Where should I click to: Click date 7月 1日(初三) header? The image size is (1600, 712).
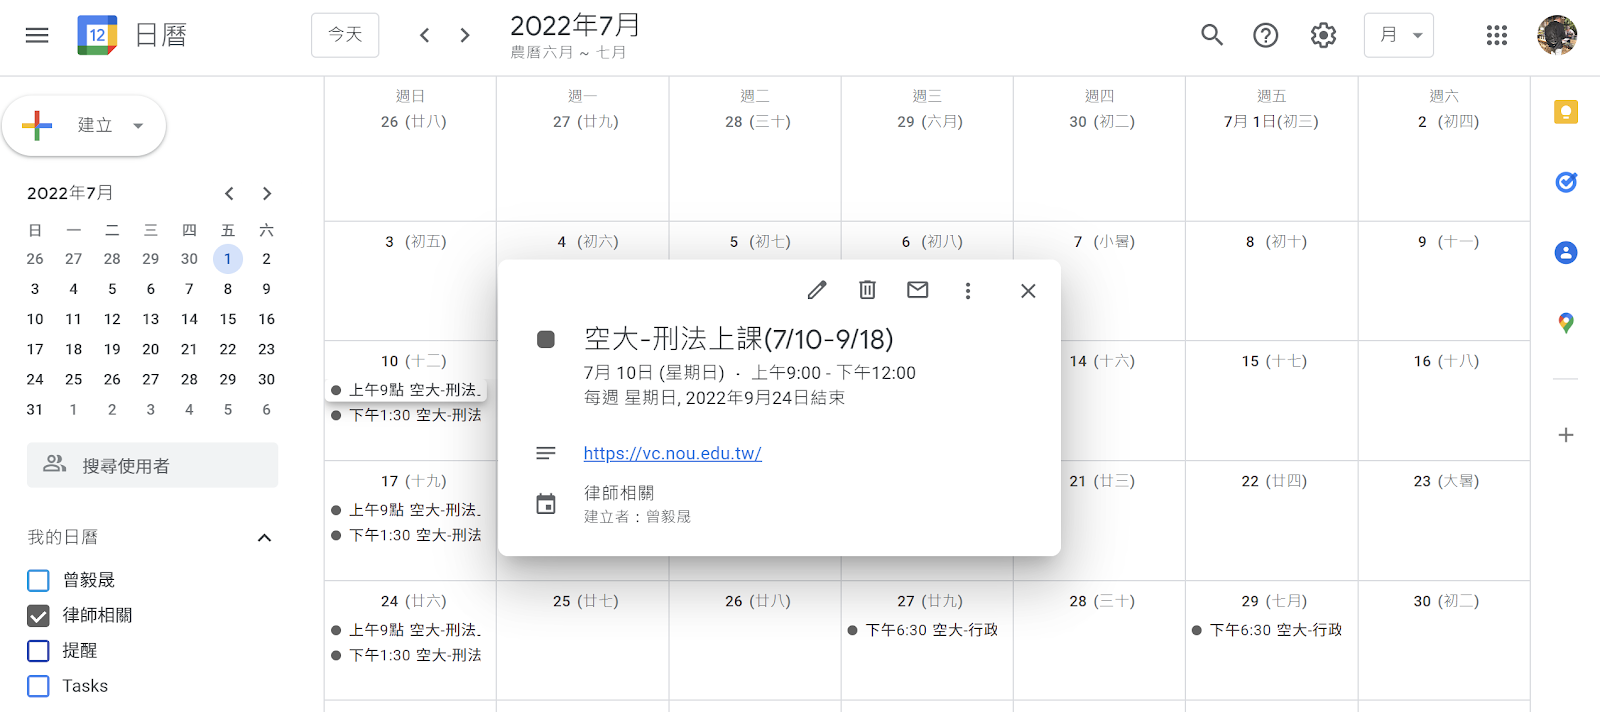[x=1271, y=121]
